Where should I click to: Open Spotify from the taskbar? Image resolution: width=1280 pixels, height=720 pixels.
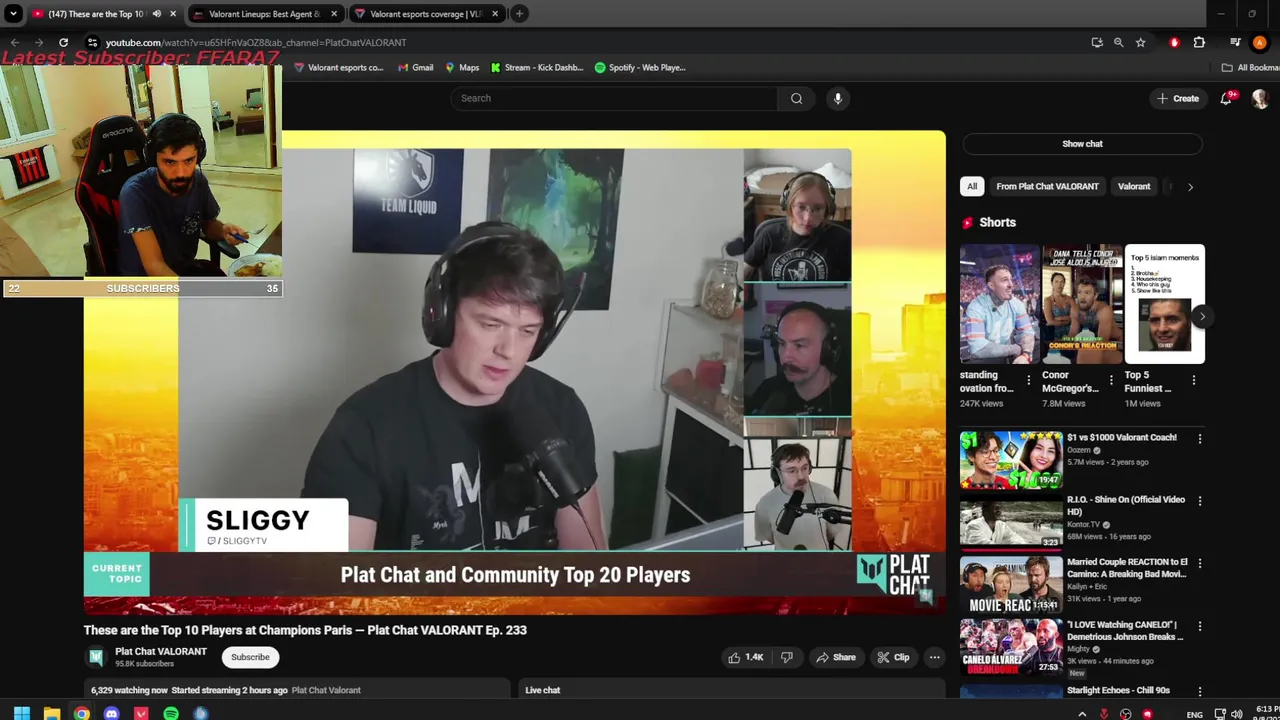[x=171, y=714]
